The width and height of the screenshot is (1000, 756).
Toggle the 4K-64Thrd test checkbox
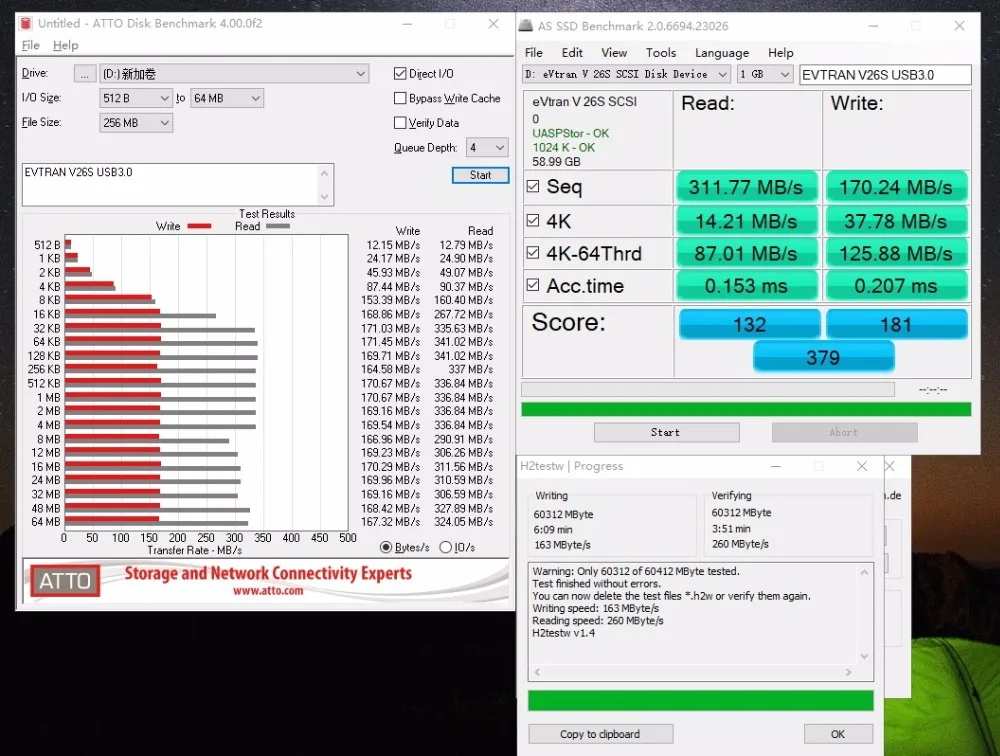point(533,253)
